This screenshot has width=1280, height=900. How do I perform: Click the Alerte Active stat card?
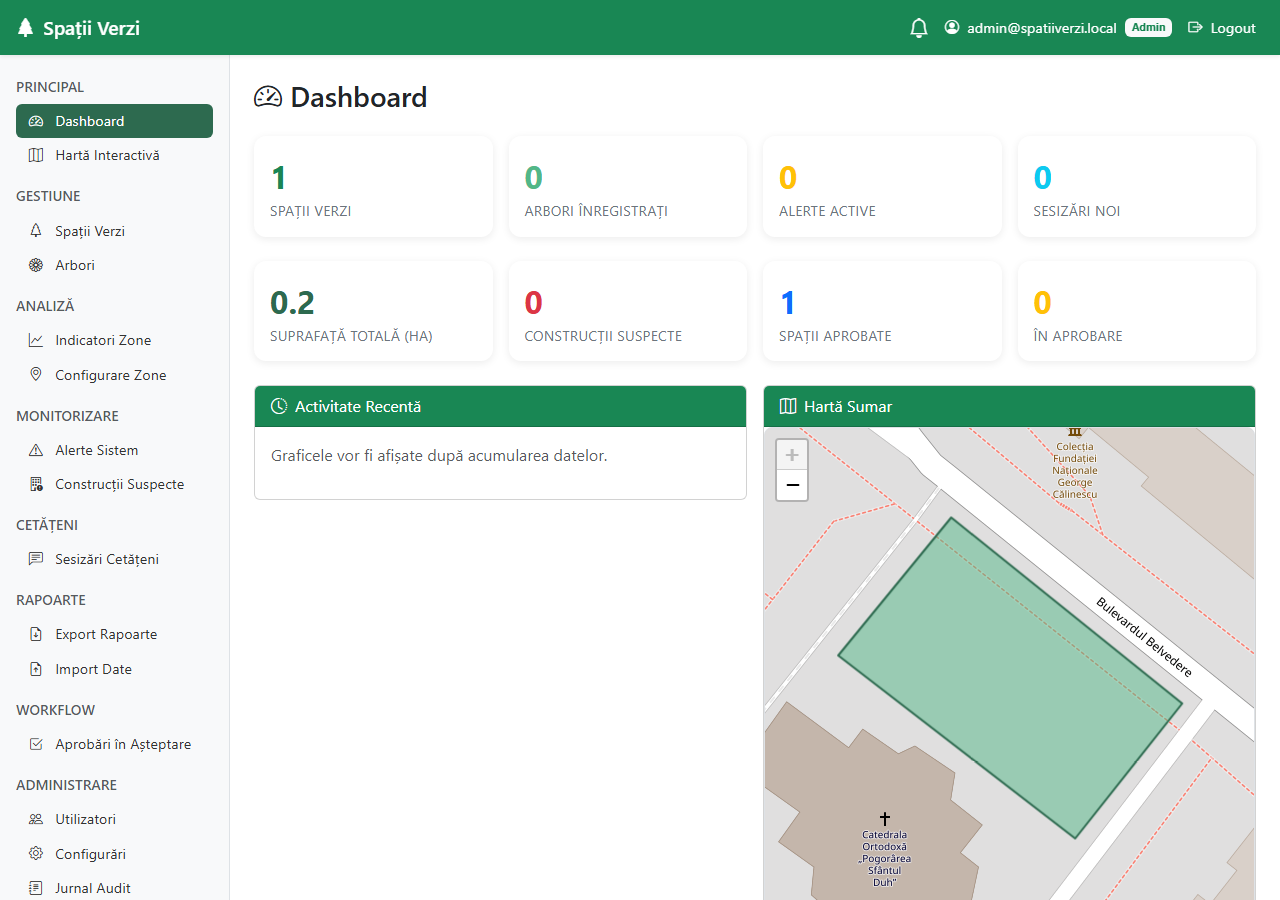(x=882, y=187)
